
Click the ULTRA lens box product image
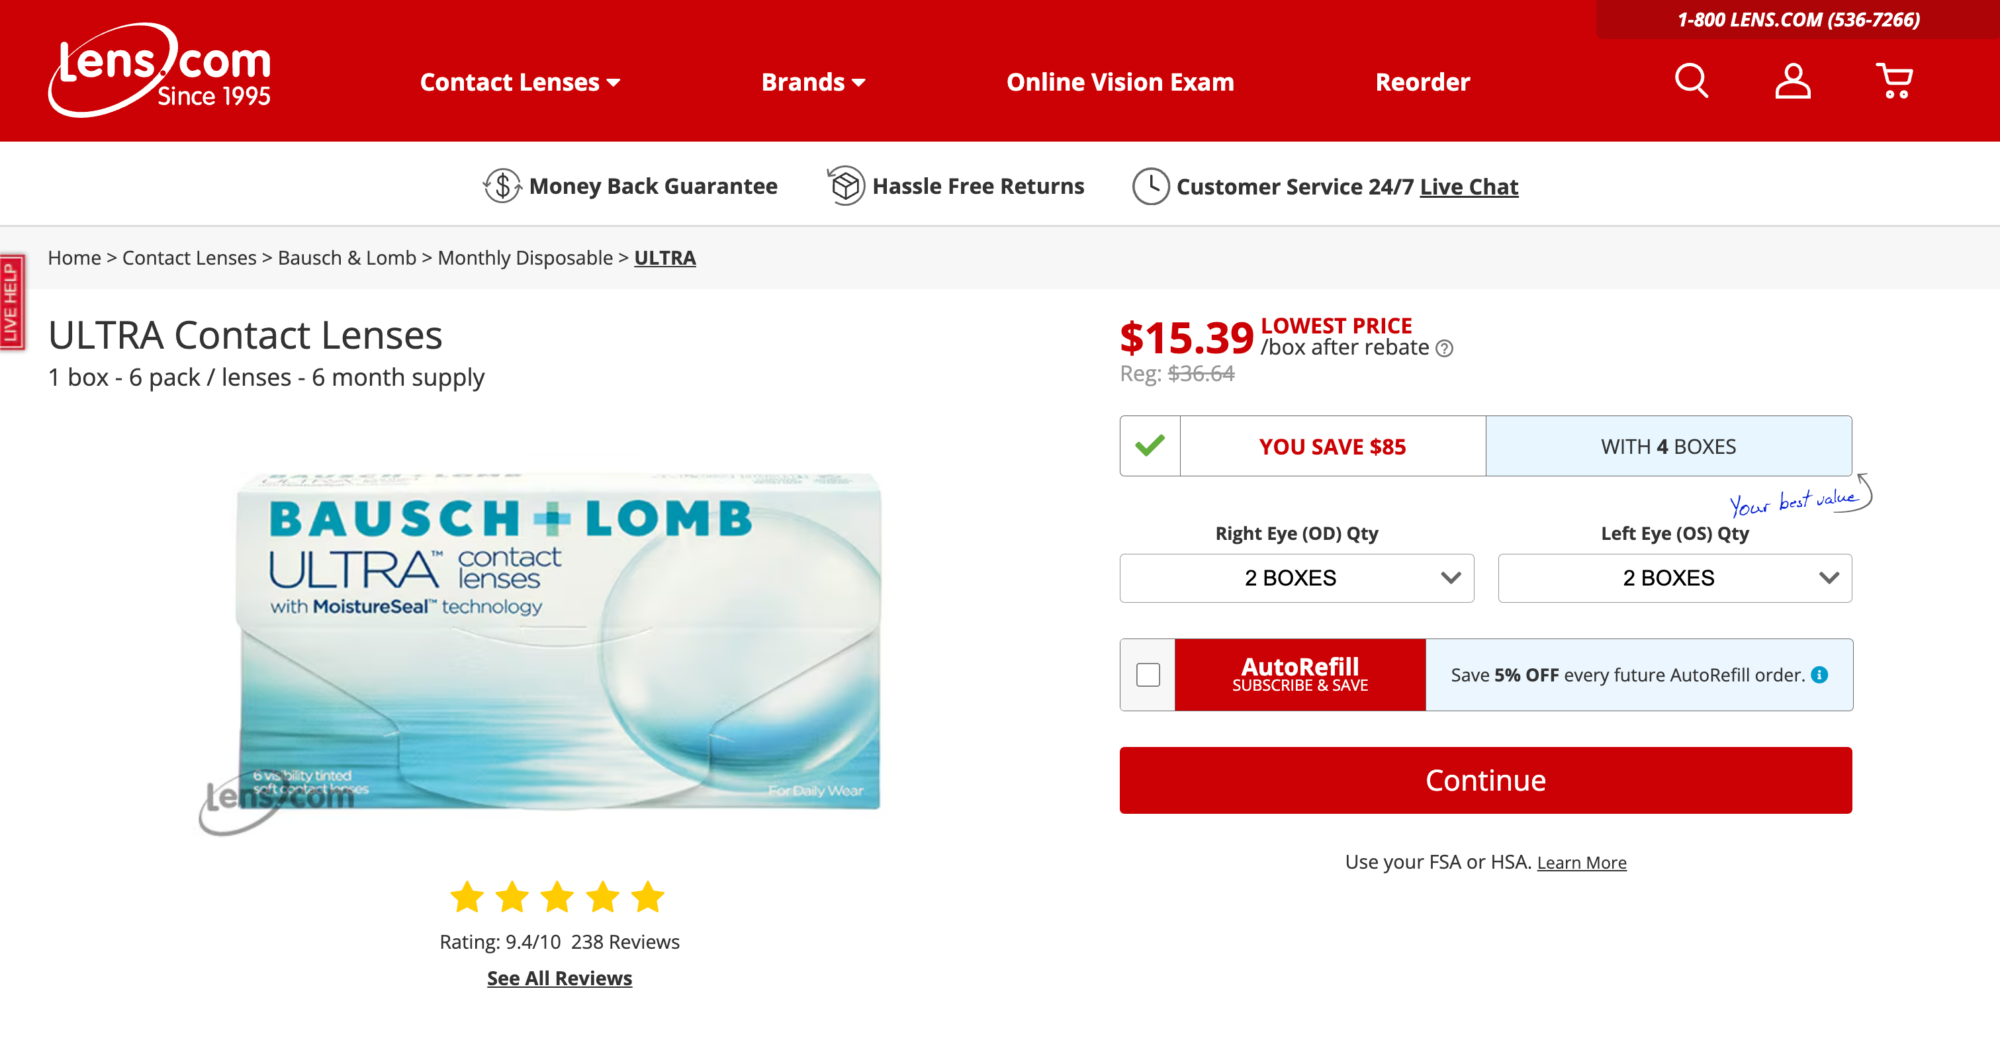558,640
